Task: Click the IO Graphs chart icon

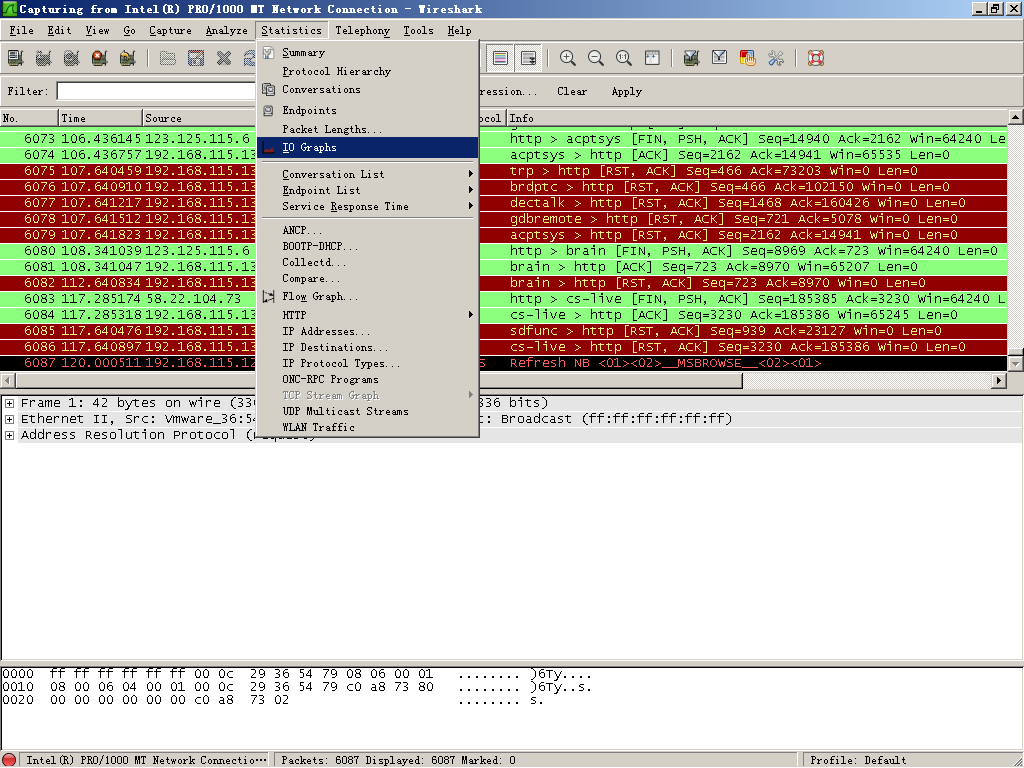Action: pyautogui.click(x=268, y=148)
